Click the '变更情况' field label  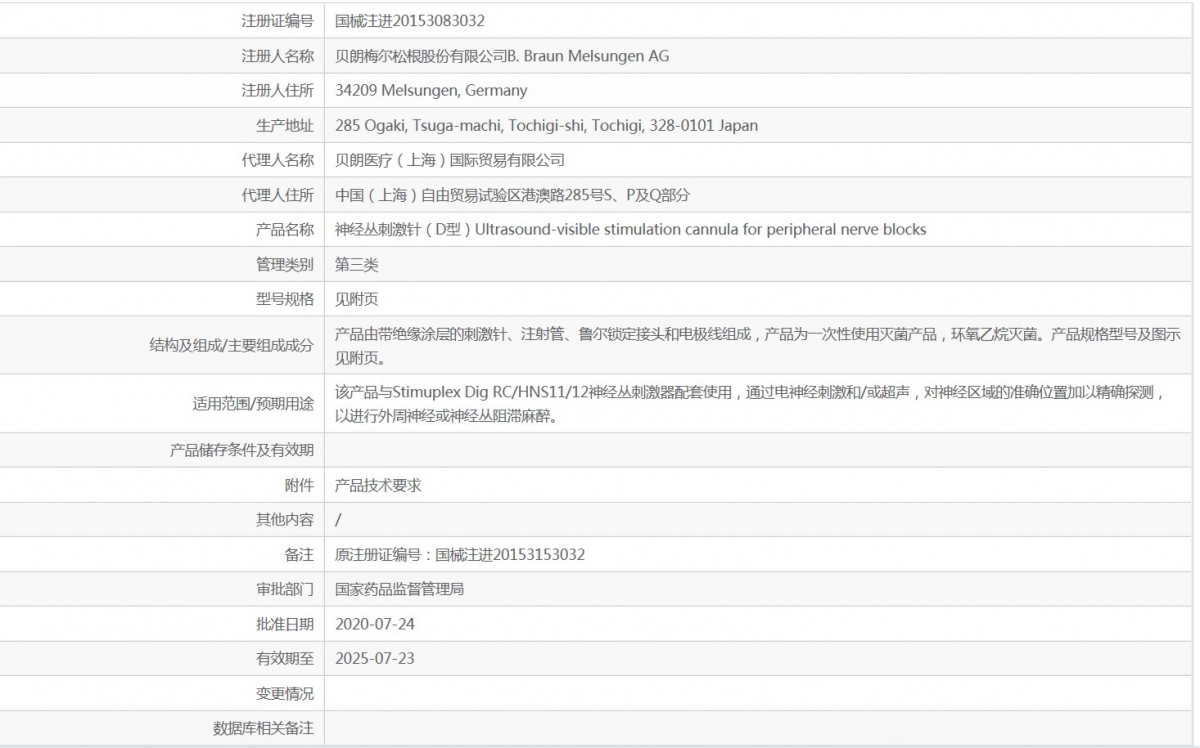285,693
